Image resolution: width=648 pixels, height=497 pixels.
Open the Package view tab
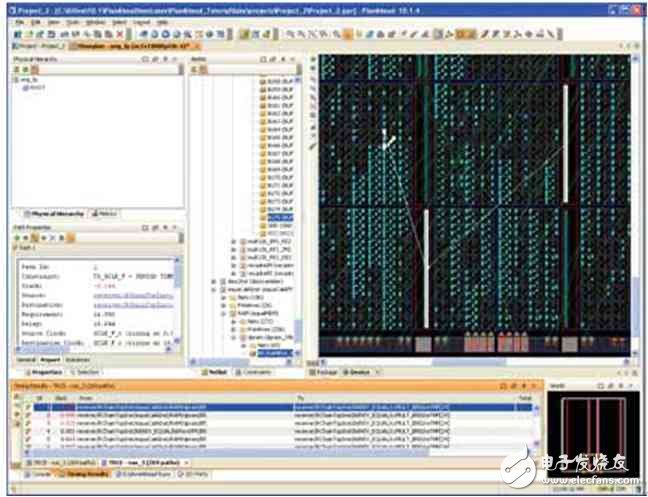click(x=329, y=371)
